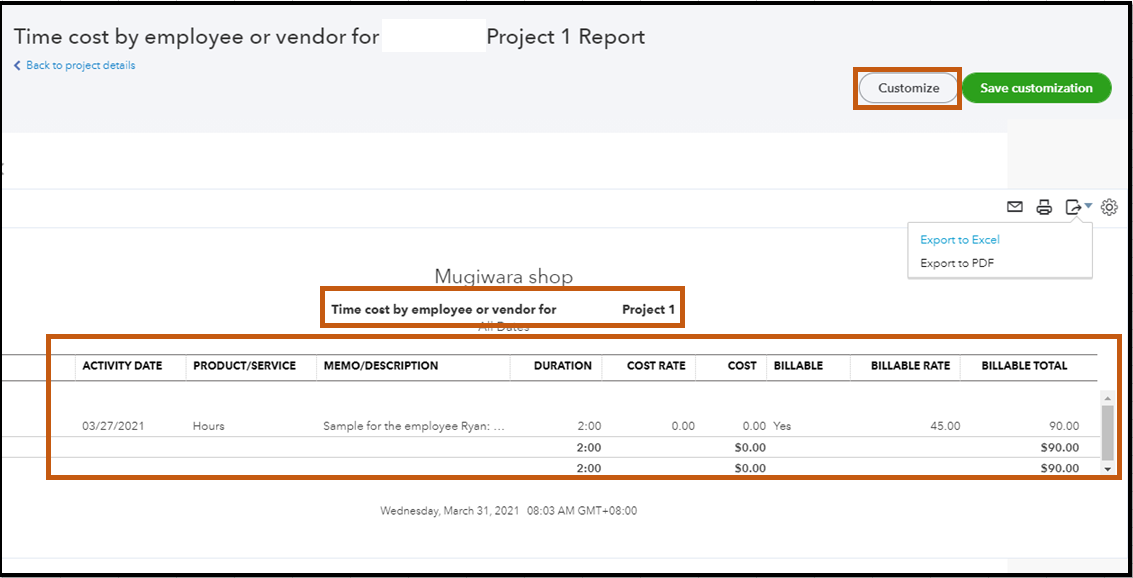Click the 45.00 billable rate value
Screen dimensions: 1133x578
(944, 426)
